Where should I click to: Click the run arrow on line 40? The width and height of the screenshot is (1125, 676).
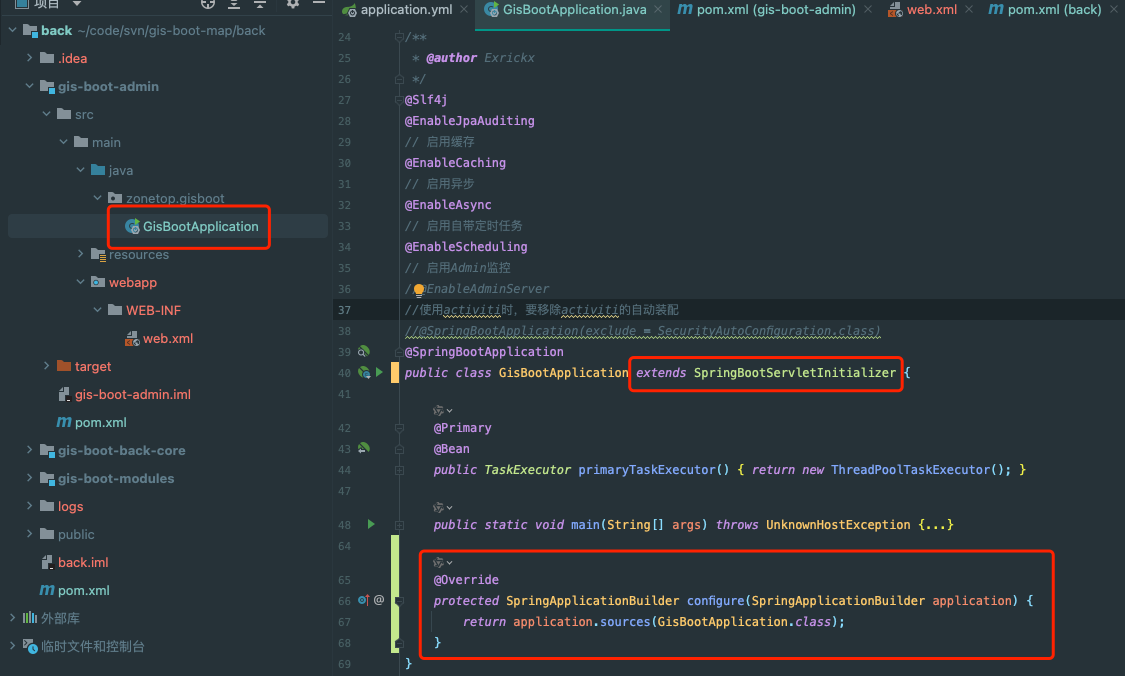click(379, 372)
